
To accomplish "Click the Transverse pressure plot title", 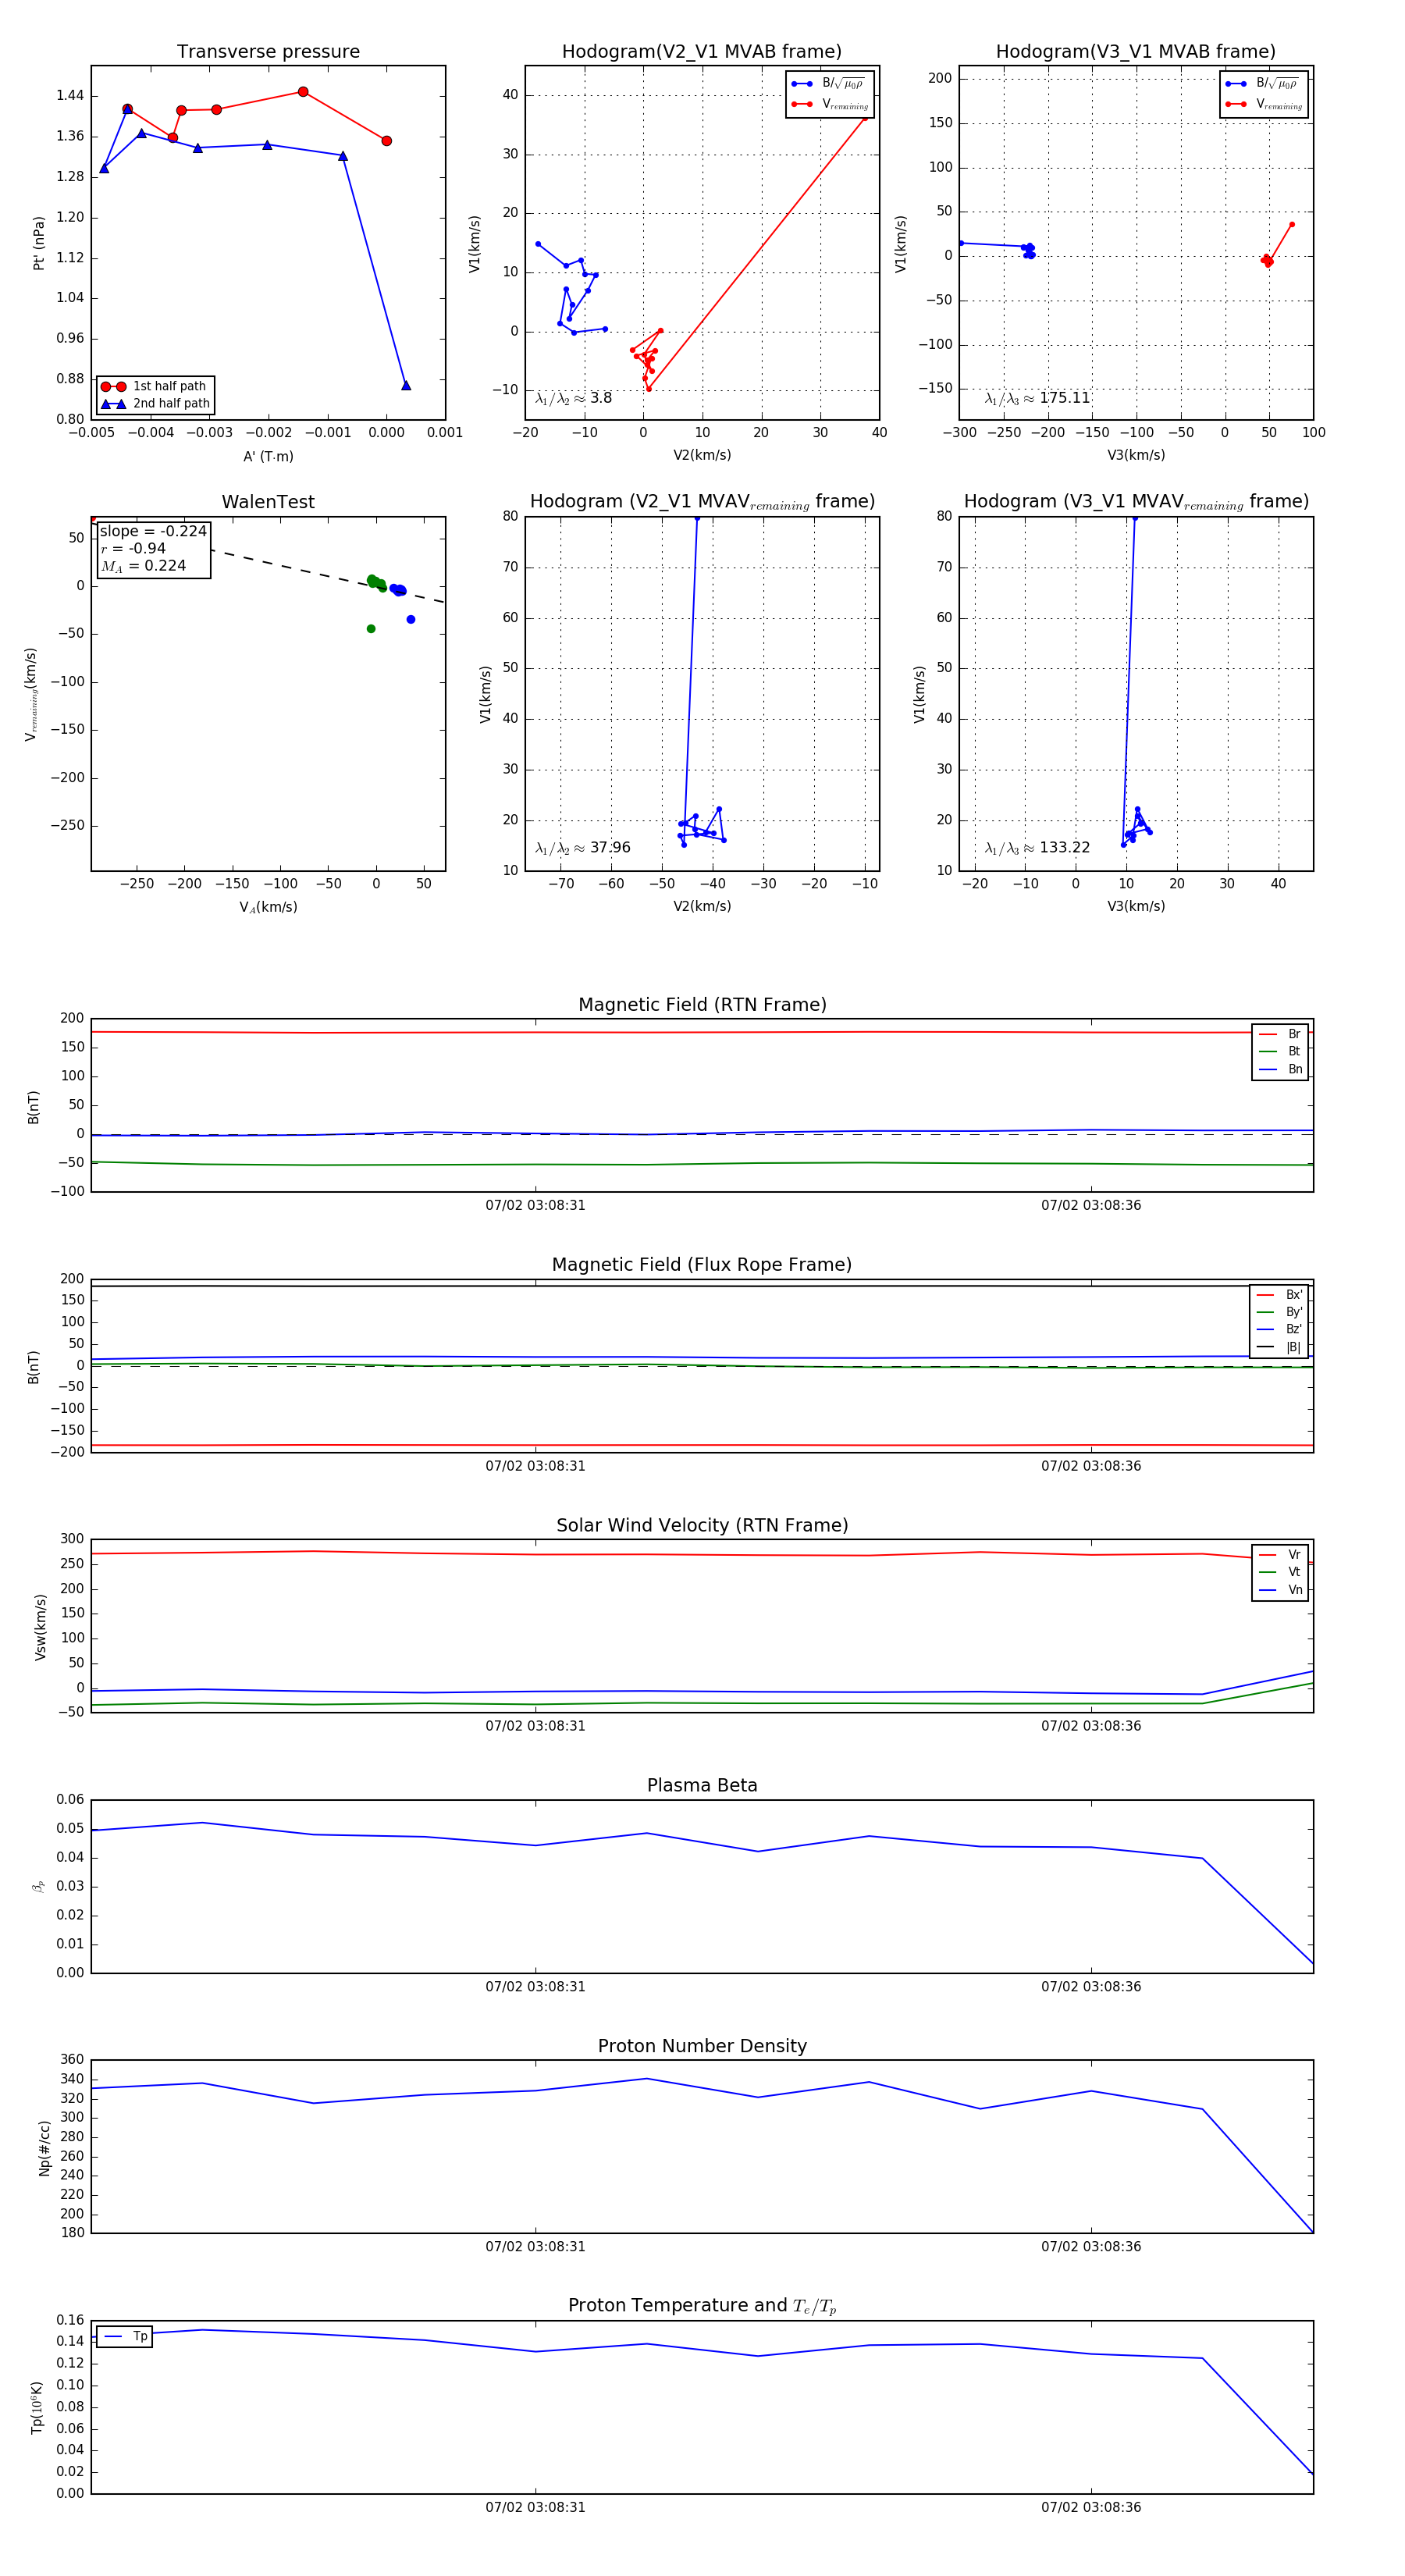I will tap(268, 52).
